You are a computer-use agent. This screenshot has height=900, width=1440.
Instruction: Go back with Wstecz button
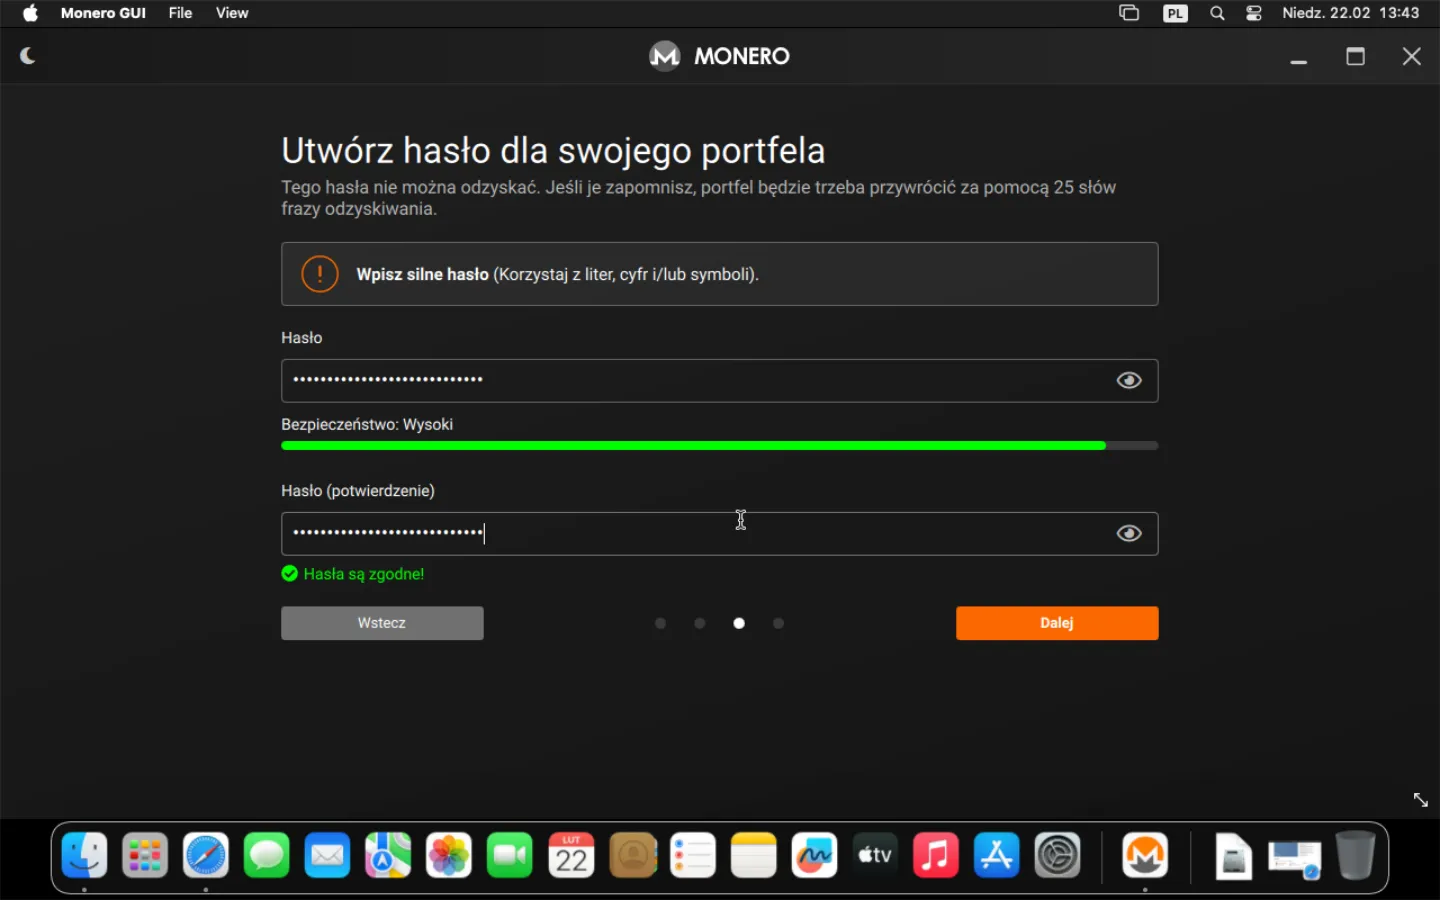pos(382,623)
